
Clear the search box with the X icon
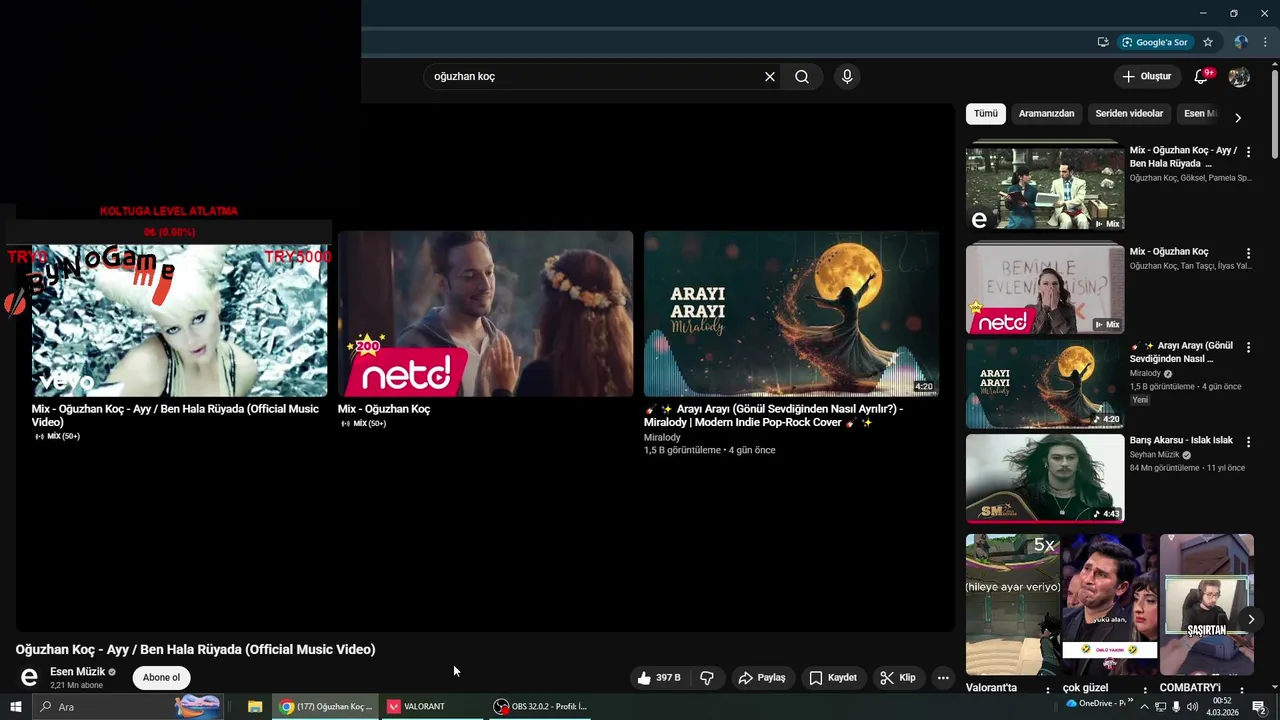[x=770, y=77]
